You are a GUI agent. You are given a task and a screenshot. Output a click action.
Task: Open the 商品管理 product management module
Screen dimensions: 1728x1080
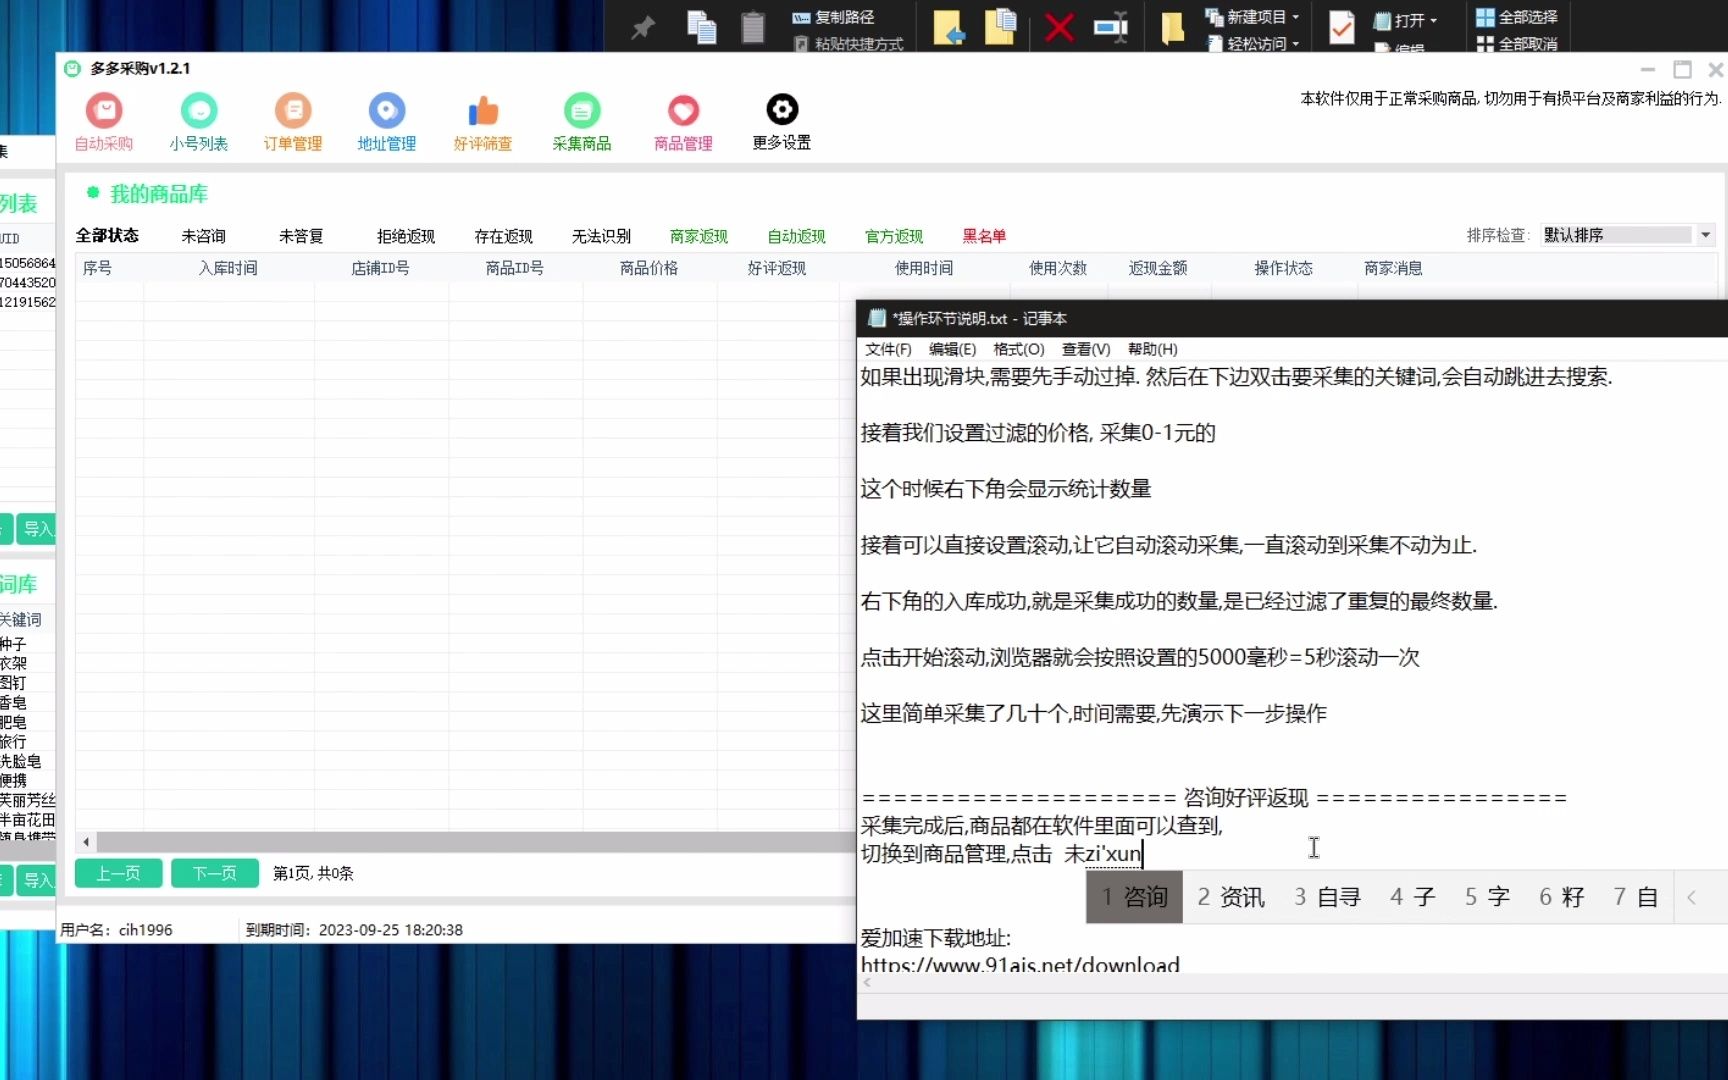coord(683,122)
